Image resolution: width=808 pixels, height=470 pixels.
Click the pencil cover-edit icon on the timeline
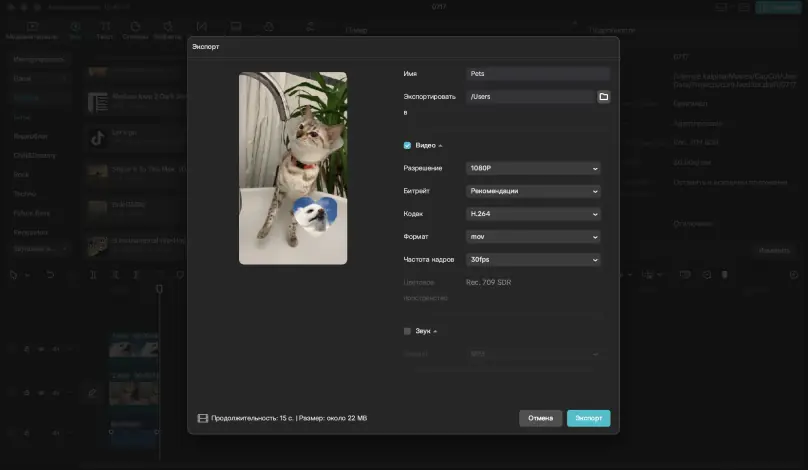[92, 393]
